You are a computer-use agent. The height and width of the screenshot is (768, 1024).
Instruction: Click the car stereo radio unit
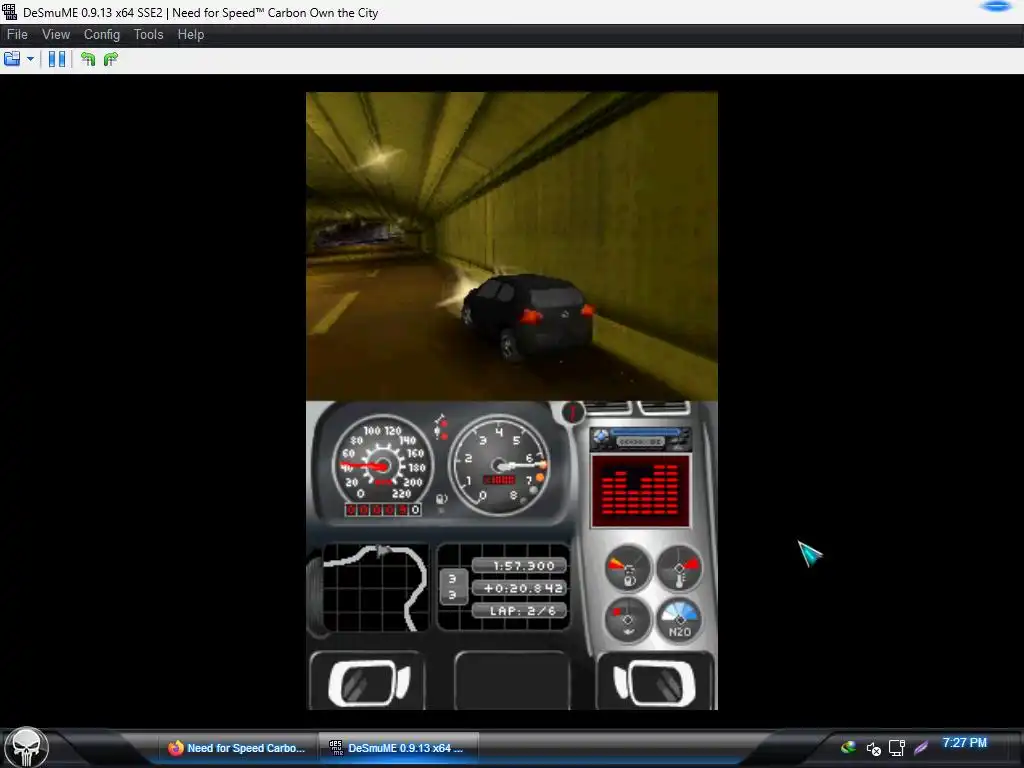coord(641,440)
